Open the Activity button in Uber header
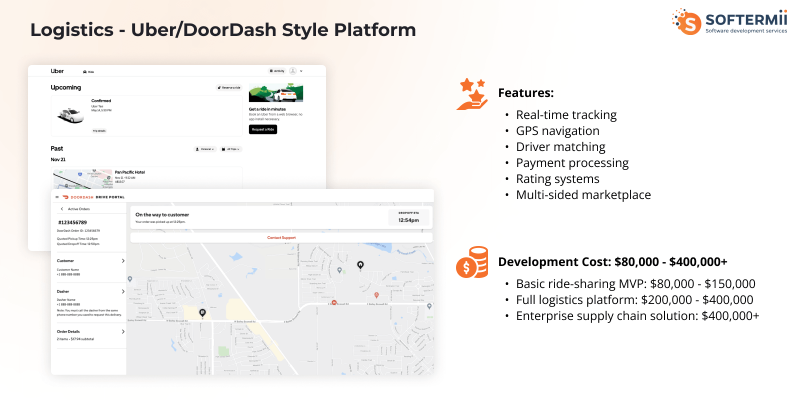 (x=277, y=71)
